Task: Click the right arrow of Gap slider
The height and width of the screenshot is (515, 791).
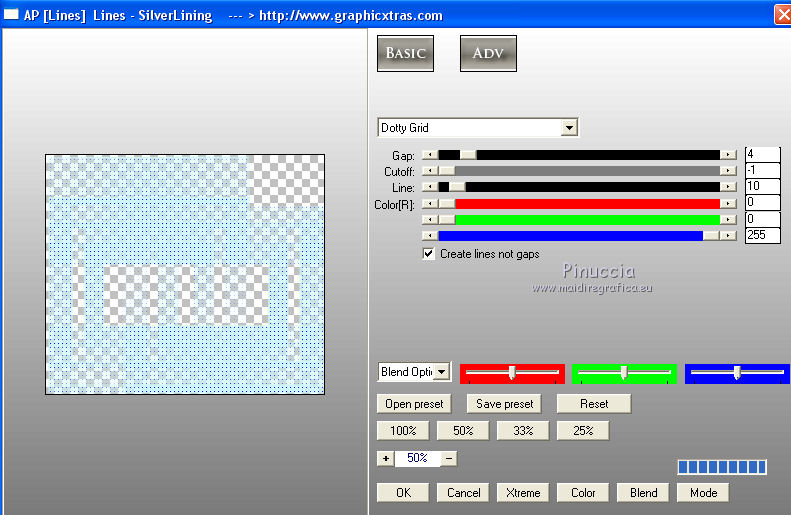Action: 728,155
